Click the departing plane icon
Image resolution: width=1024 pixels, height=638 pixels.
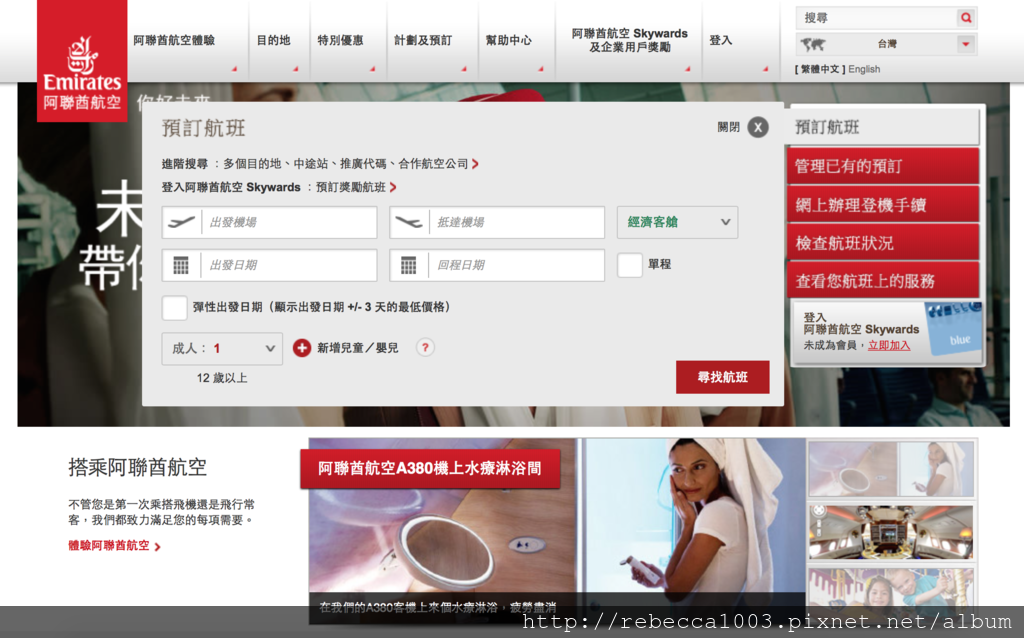tap(182, 222)
